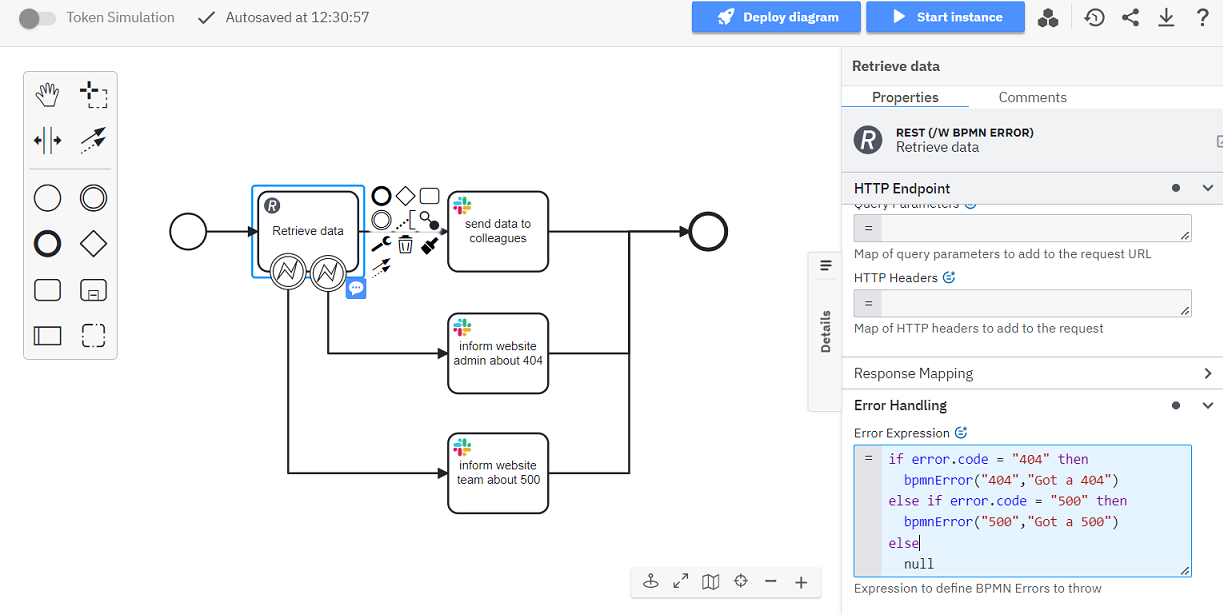Expand the Response Mapping section
The image size is (1223, 615).
(1207, 373)
